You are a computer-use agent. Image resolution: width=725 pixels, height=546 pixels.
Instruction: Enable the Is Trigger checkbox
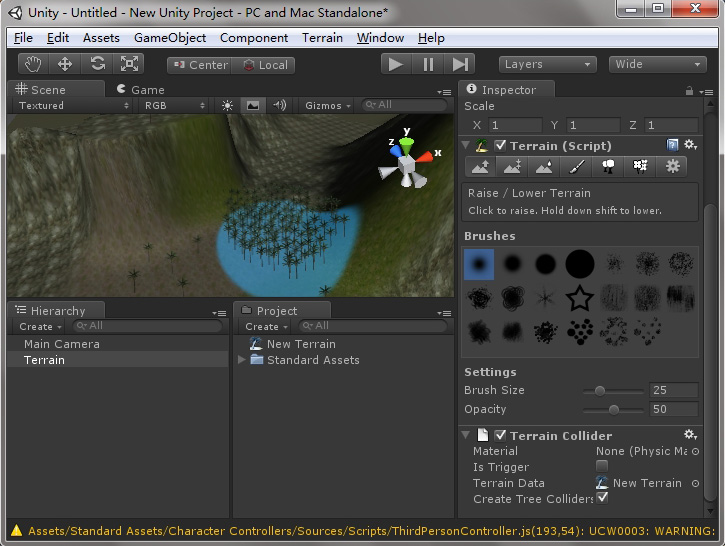coord(602,466)
